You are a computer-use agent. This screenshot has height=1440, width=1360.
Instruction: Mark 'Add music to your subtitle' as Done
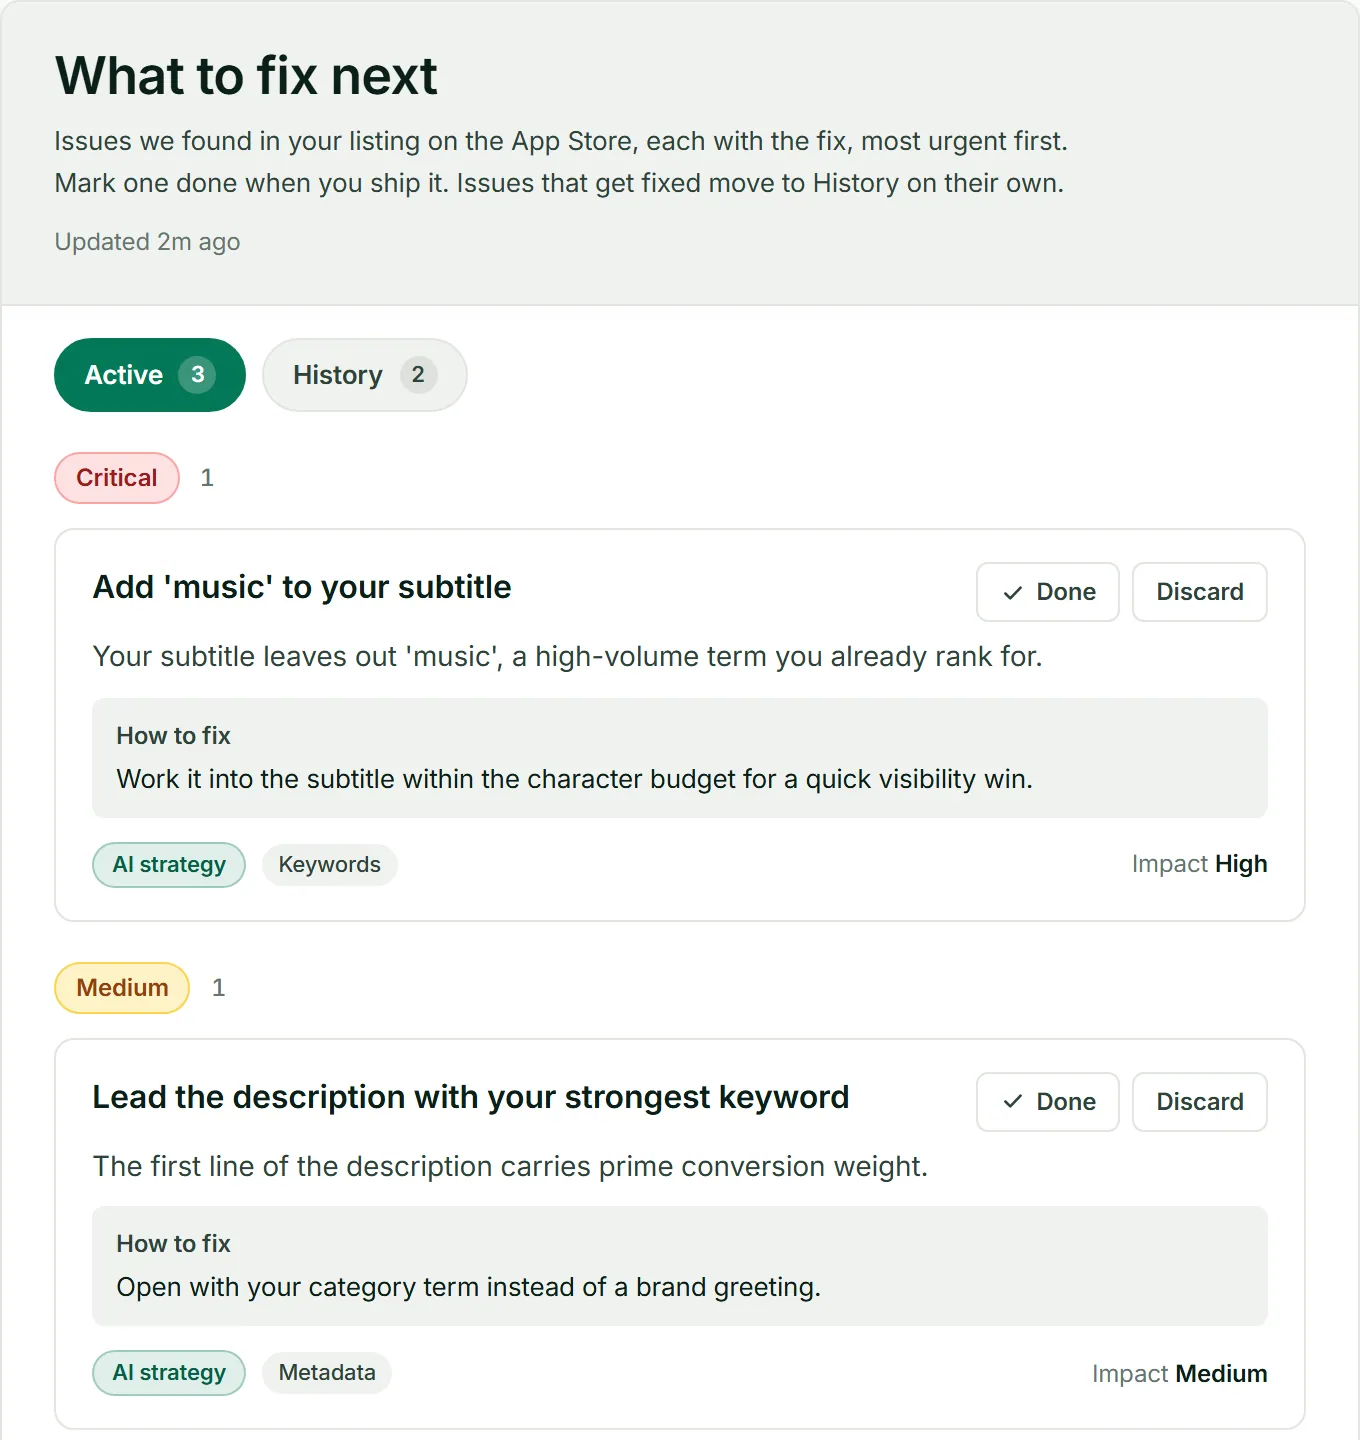(x=1047, y=592)
